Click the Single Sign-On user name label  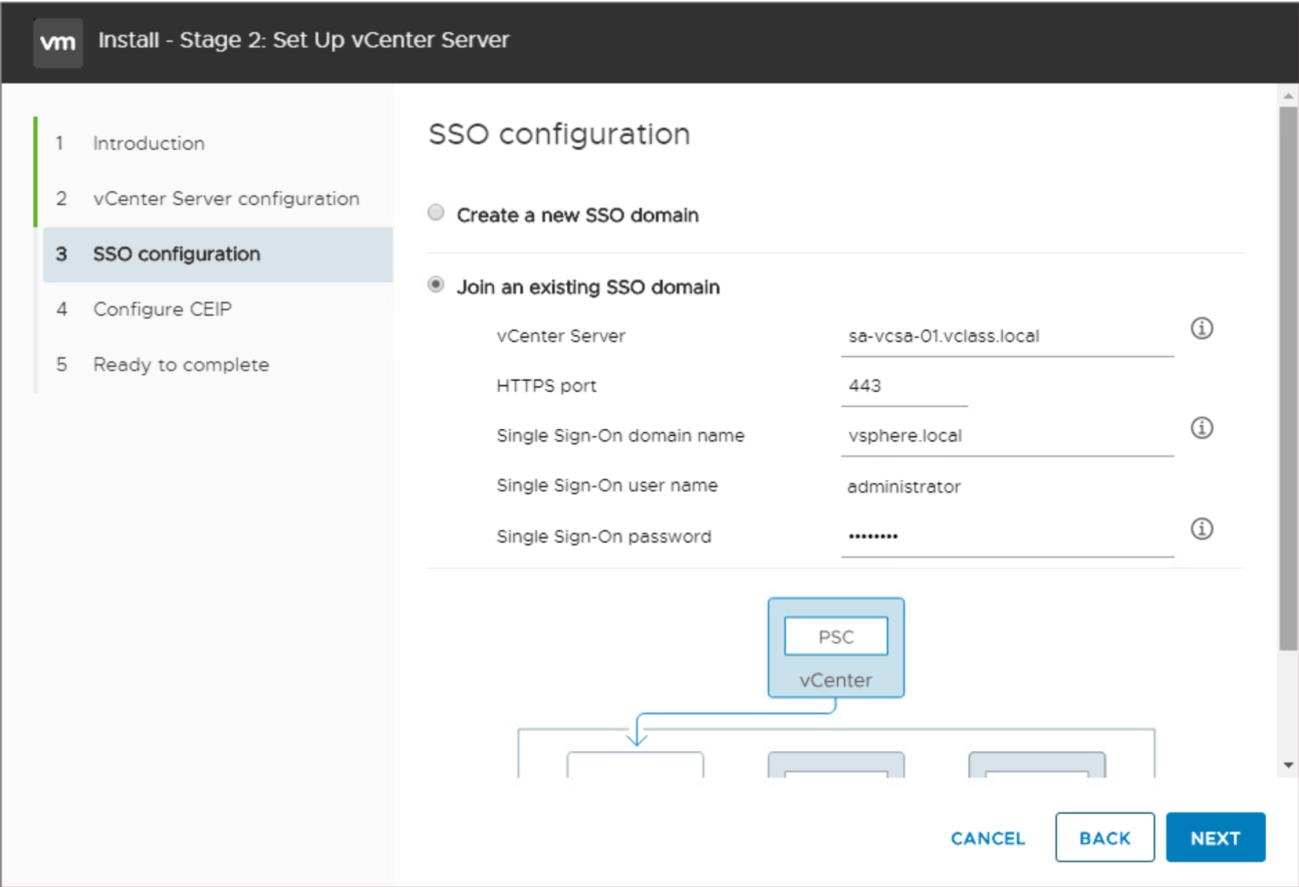click(x=607, y=486)
